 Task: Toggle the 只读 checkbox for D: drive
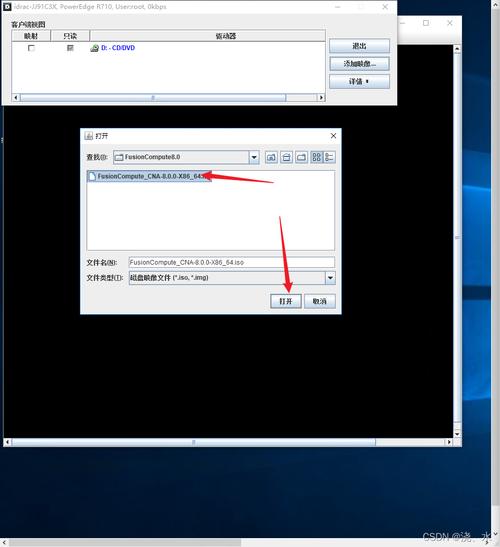coord(70,48)
